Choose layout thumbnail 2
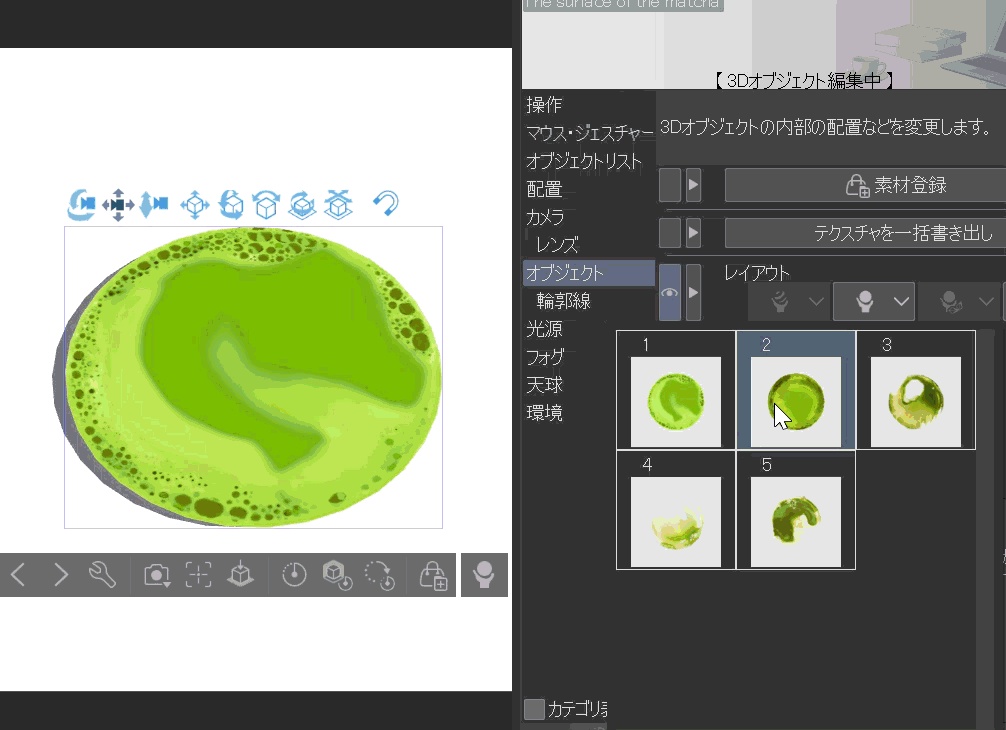This screenshot has height=730, width=1006. (796, 390)
